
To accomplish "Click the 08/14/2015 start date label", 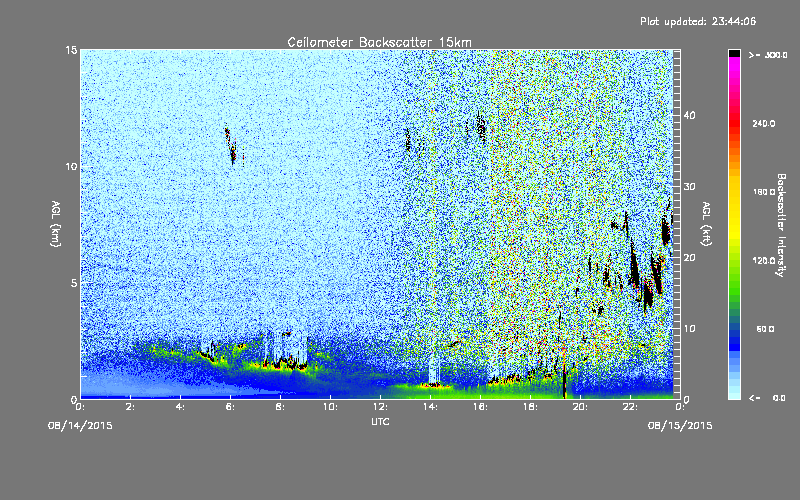I will (x=80, y=426).
